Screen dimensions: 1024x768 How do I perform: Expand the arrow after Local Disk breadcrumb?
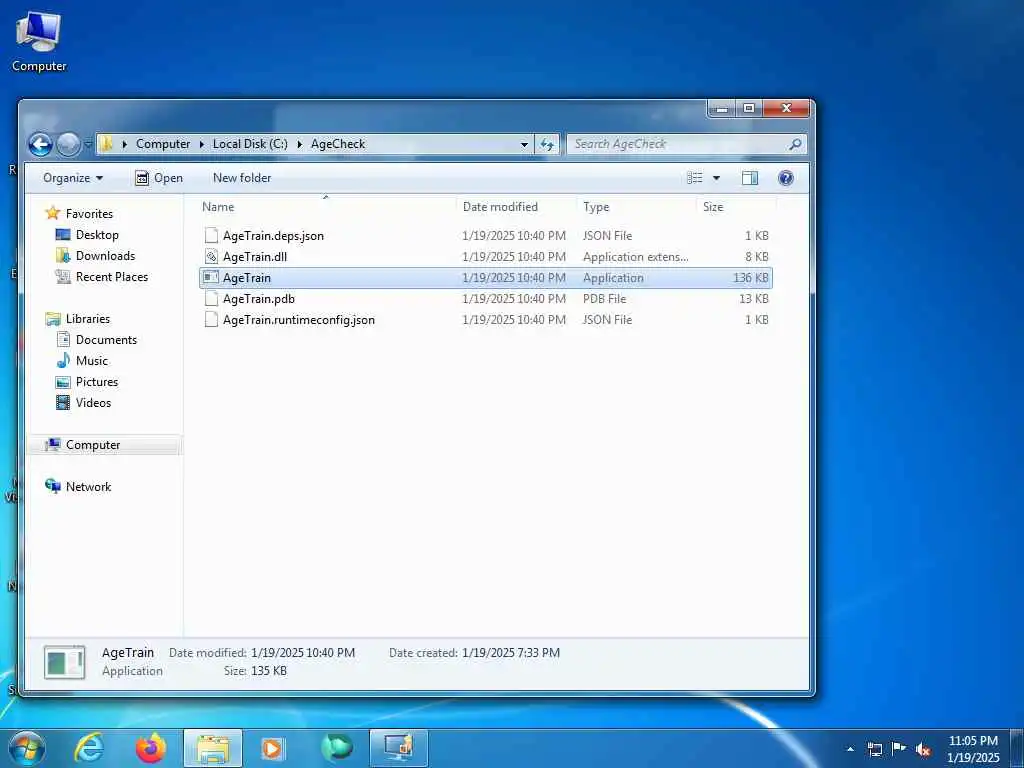[300, 144]
